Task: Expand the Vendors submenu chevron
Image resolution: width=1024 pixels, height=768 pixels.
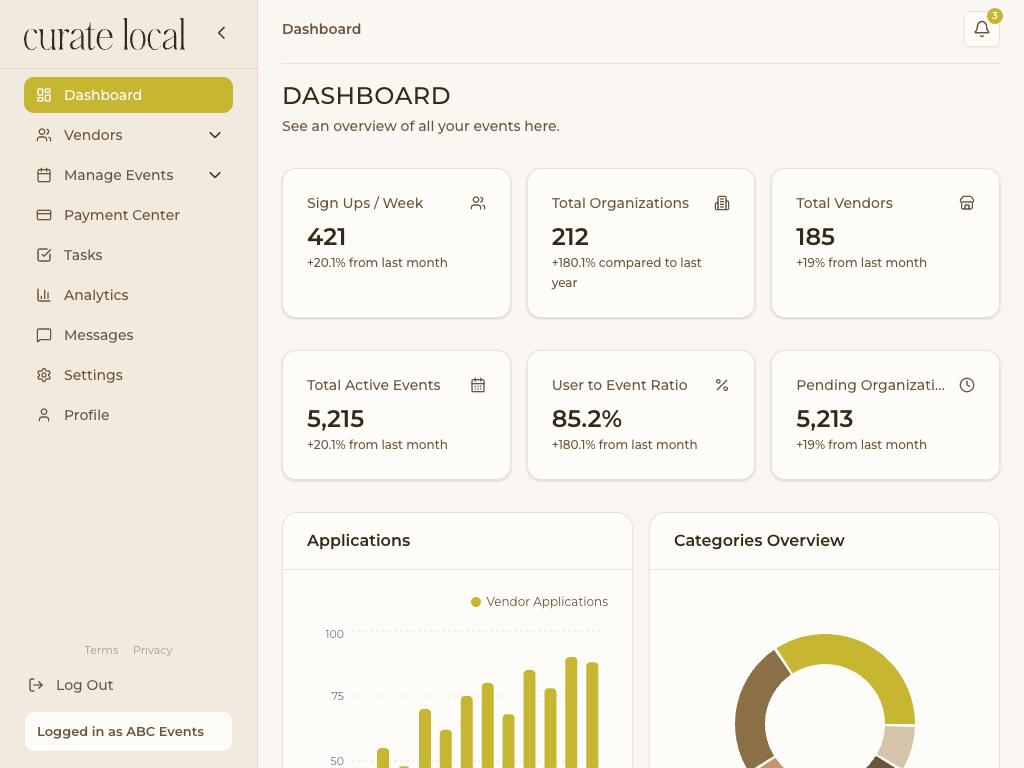Action: 215,135
